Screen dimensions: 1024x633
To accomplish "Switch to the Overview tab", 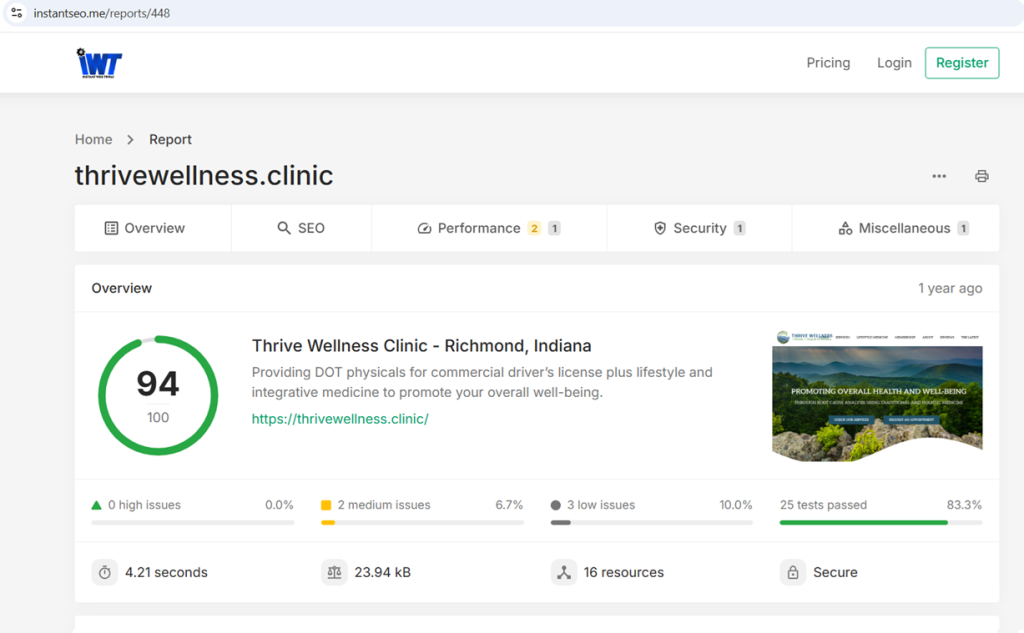I will tap(145, 228).
